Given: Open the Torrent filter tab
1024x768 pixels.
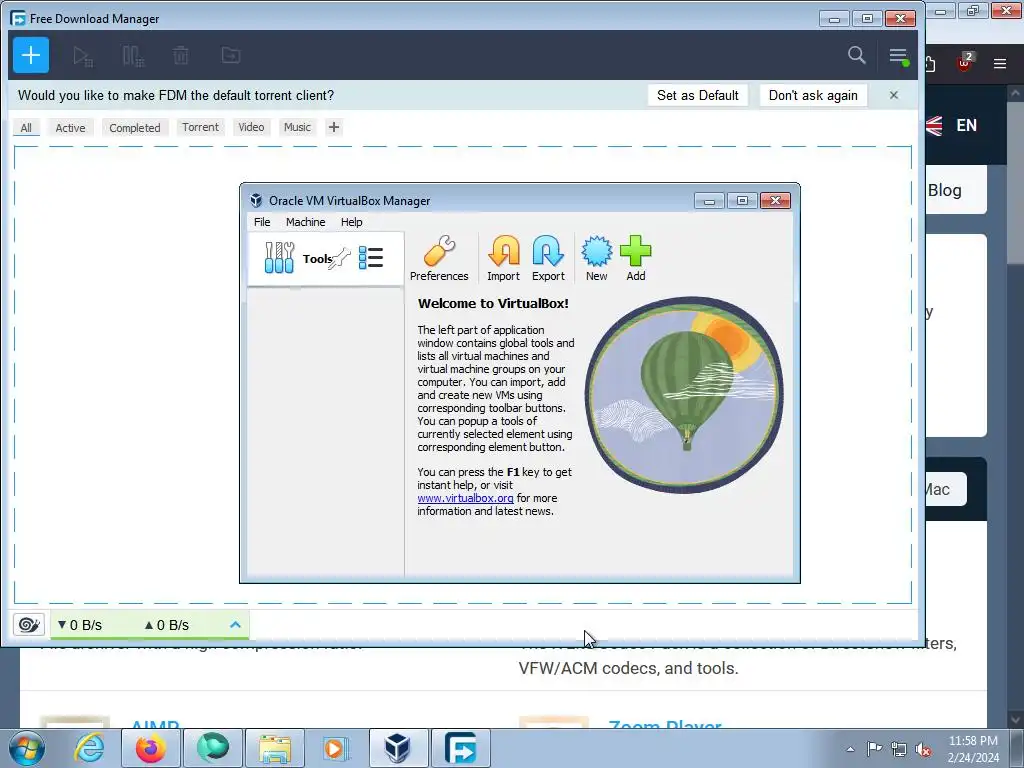Looking at the screenshot, I should [x=200, y=127].
